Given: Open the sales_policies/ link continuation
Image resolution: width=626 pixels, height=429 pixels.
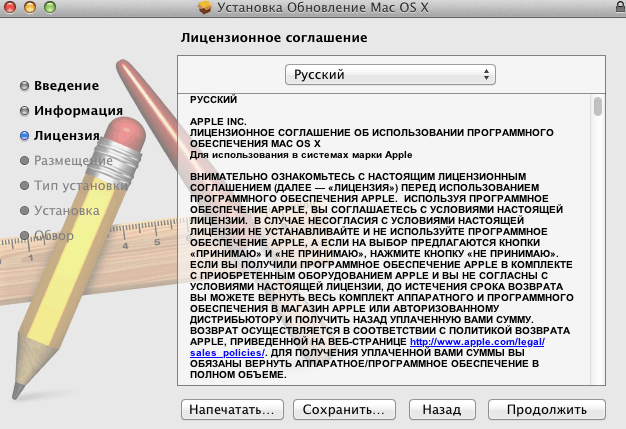Looking at the screenshot, I should (x=227, y=353).
